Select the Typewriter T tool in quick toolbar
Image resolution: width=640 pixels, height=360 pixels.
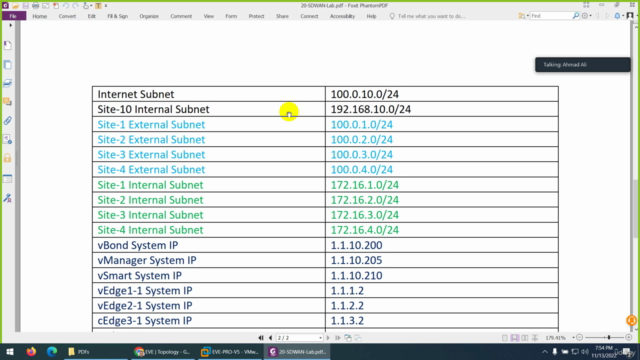coord(98,6)
